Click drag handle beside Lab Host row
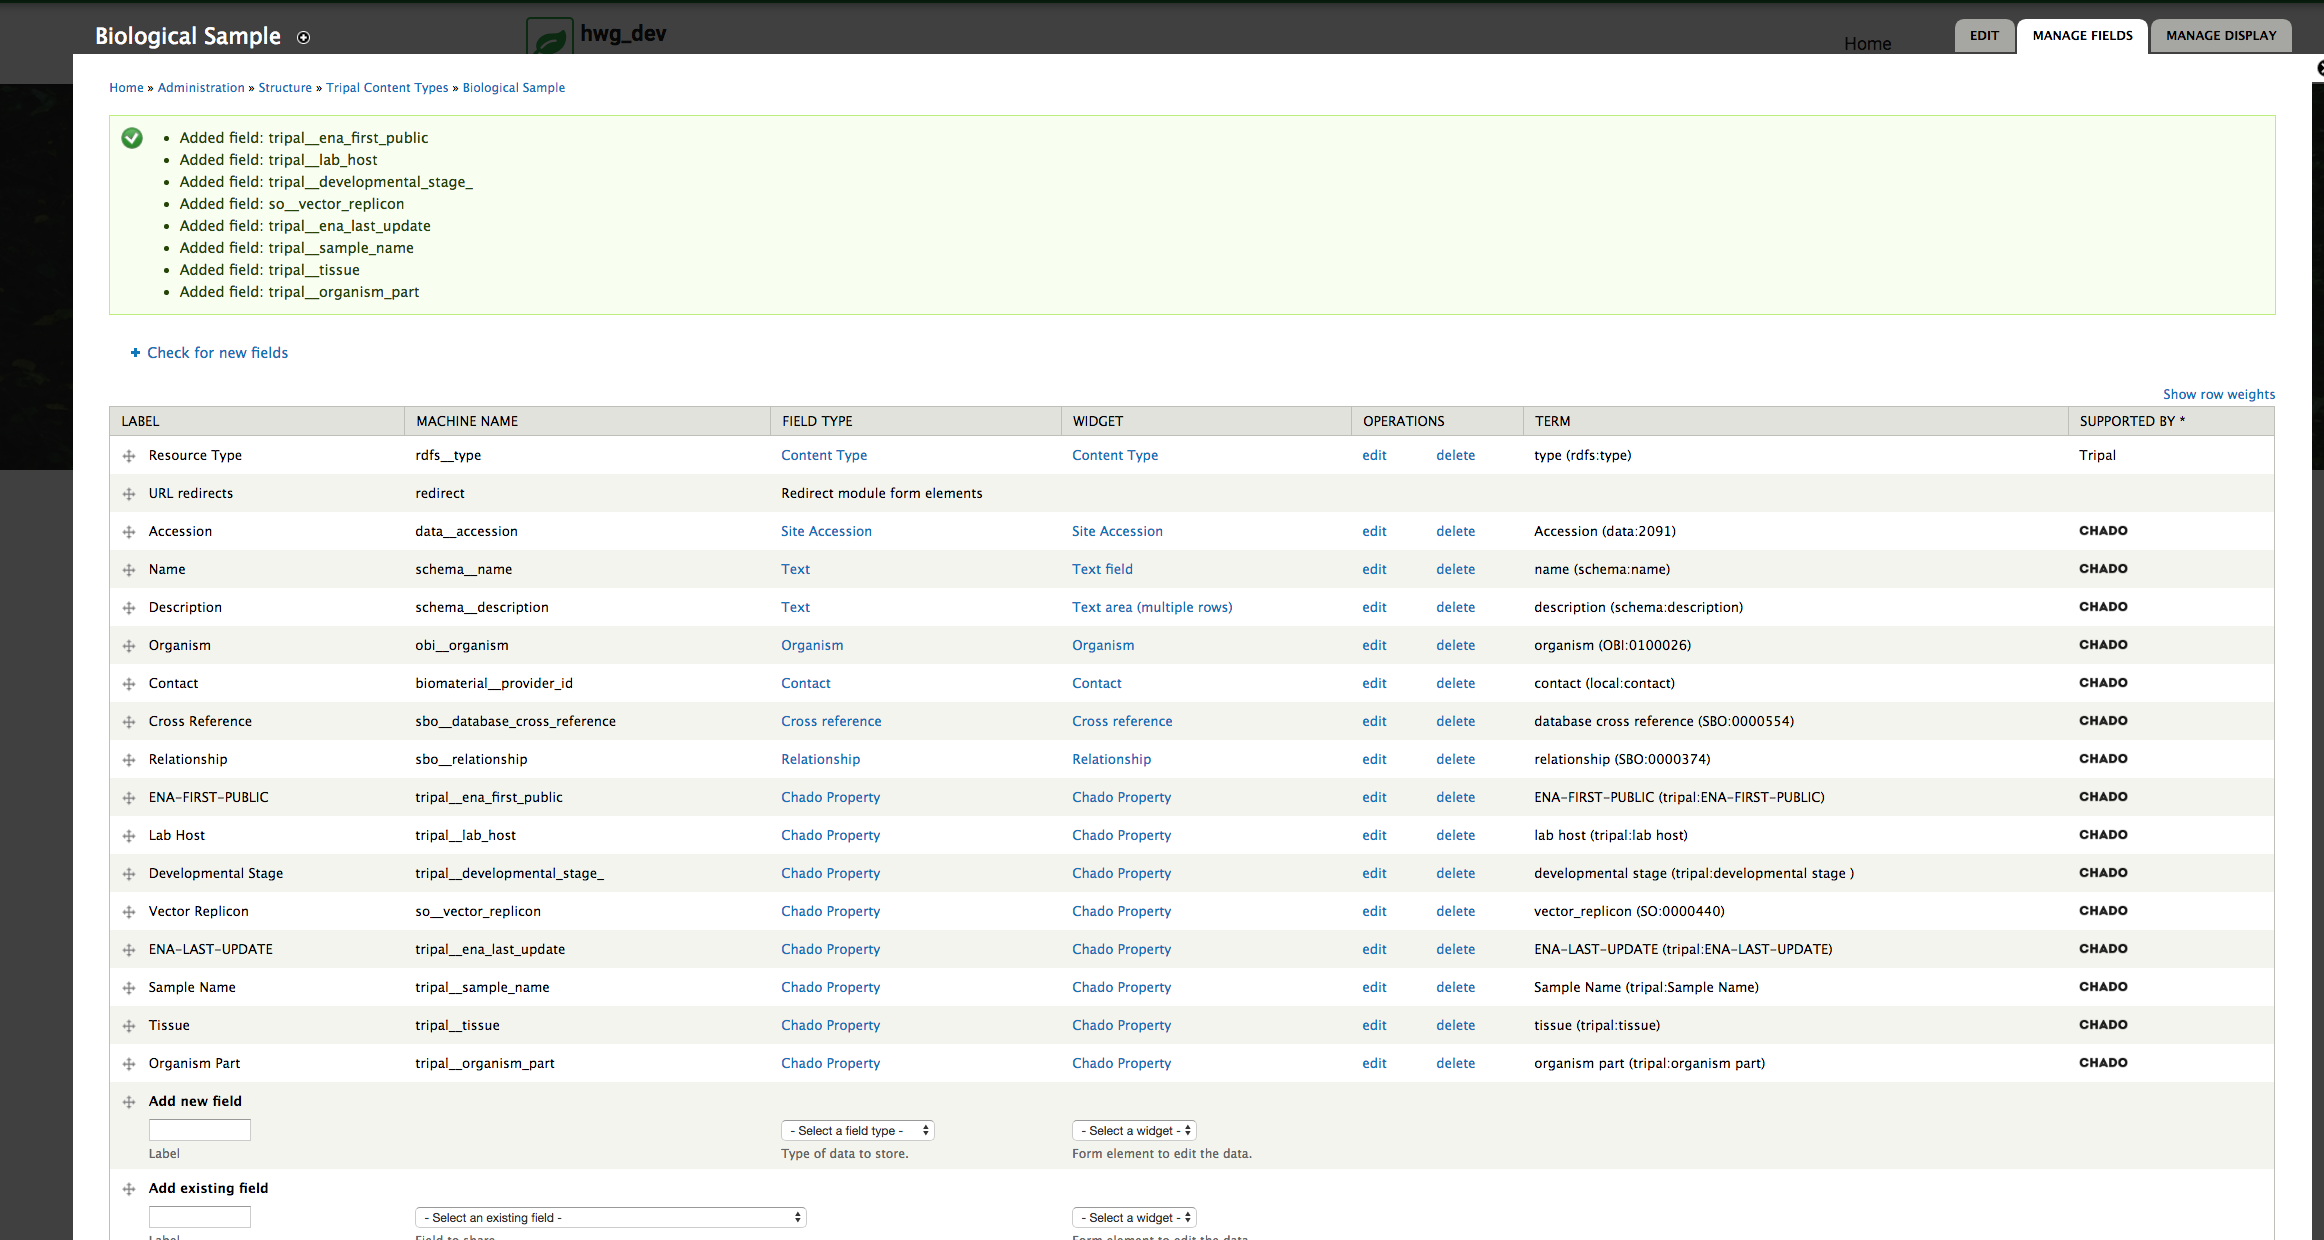This screenshot has height=1240, width=2324. coord(129,836)
